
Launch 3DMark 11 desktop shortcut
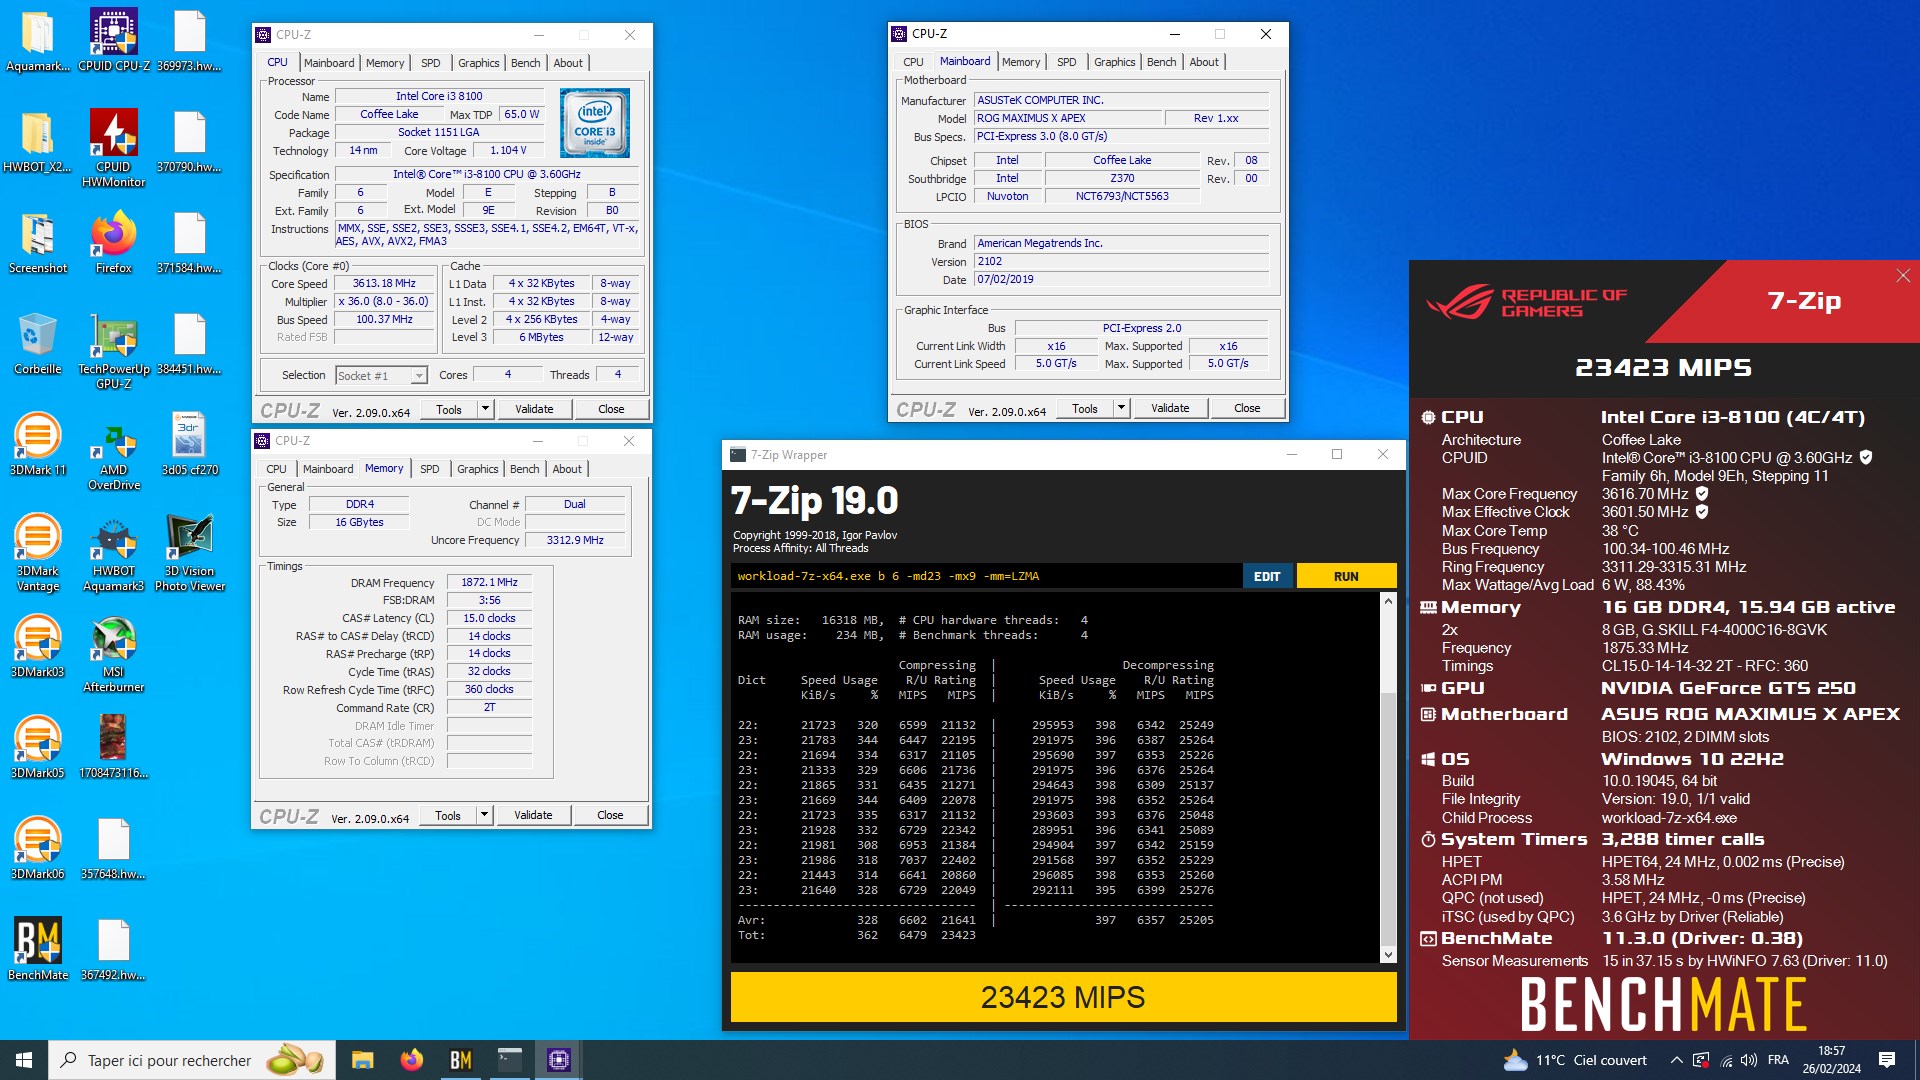38,445
